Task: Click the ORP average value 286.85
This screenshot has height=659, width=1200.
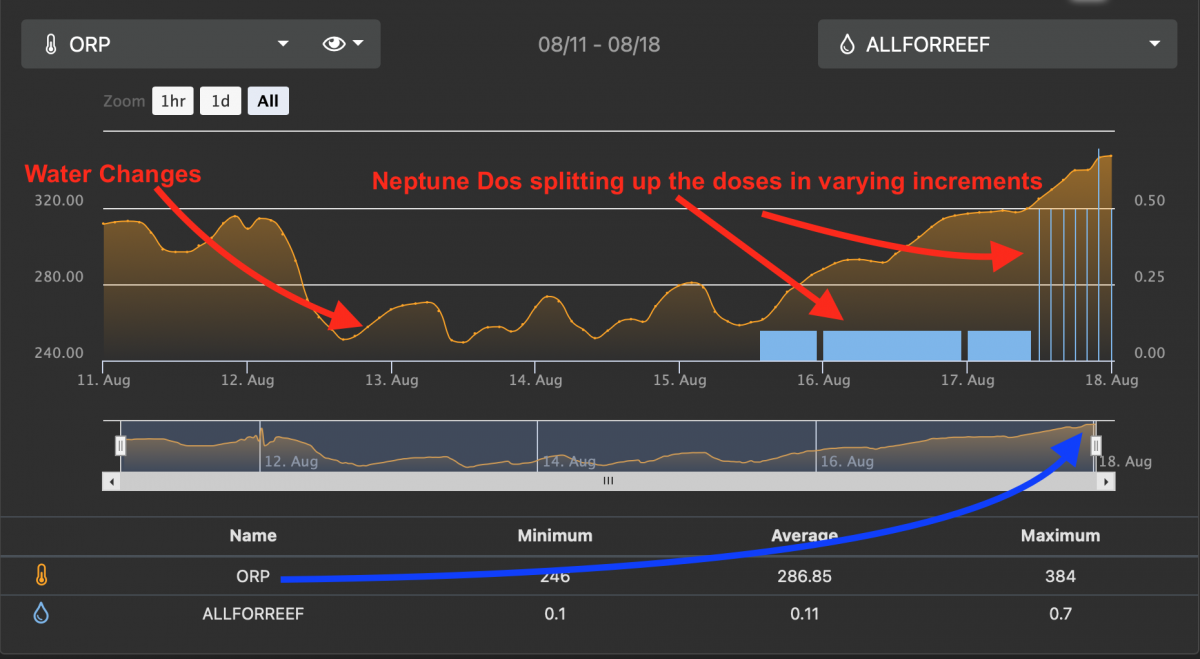Action: [802, 577]
